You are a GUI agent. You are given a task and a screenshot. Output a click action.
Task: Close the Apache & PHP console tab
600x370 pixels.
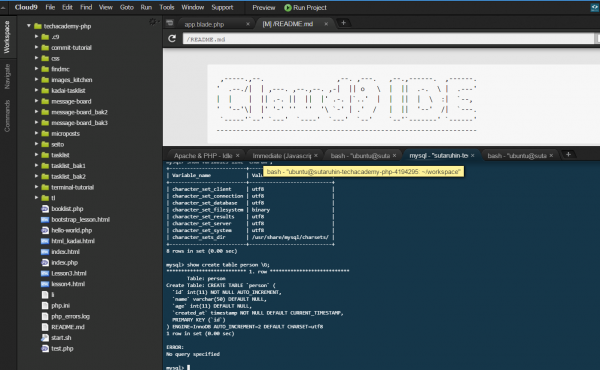click(x=238, y=156)
